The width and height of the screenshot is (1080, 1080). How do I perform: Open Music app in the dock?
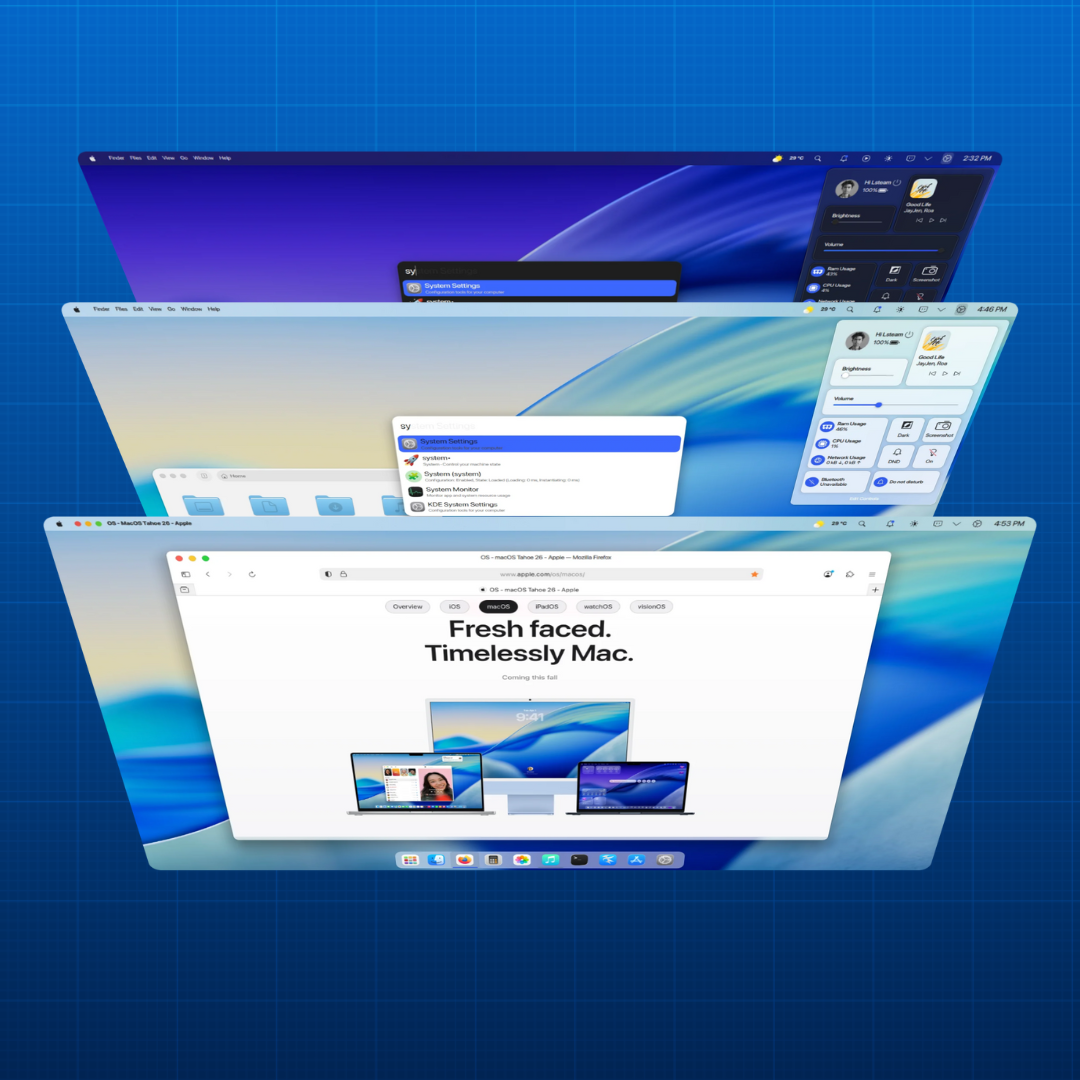pyautogui.click(x=550, y=860)
